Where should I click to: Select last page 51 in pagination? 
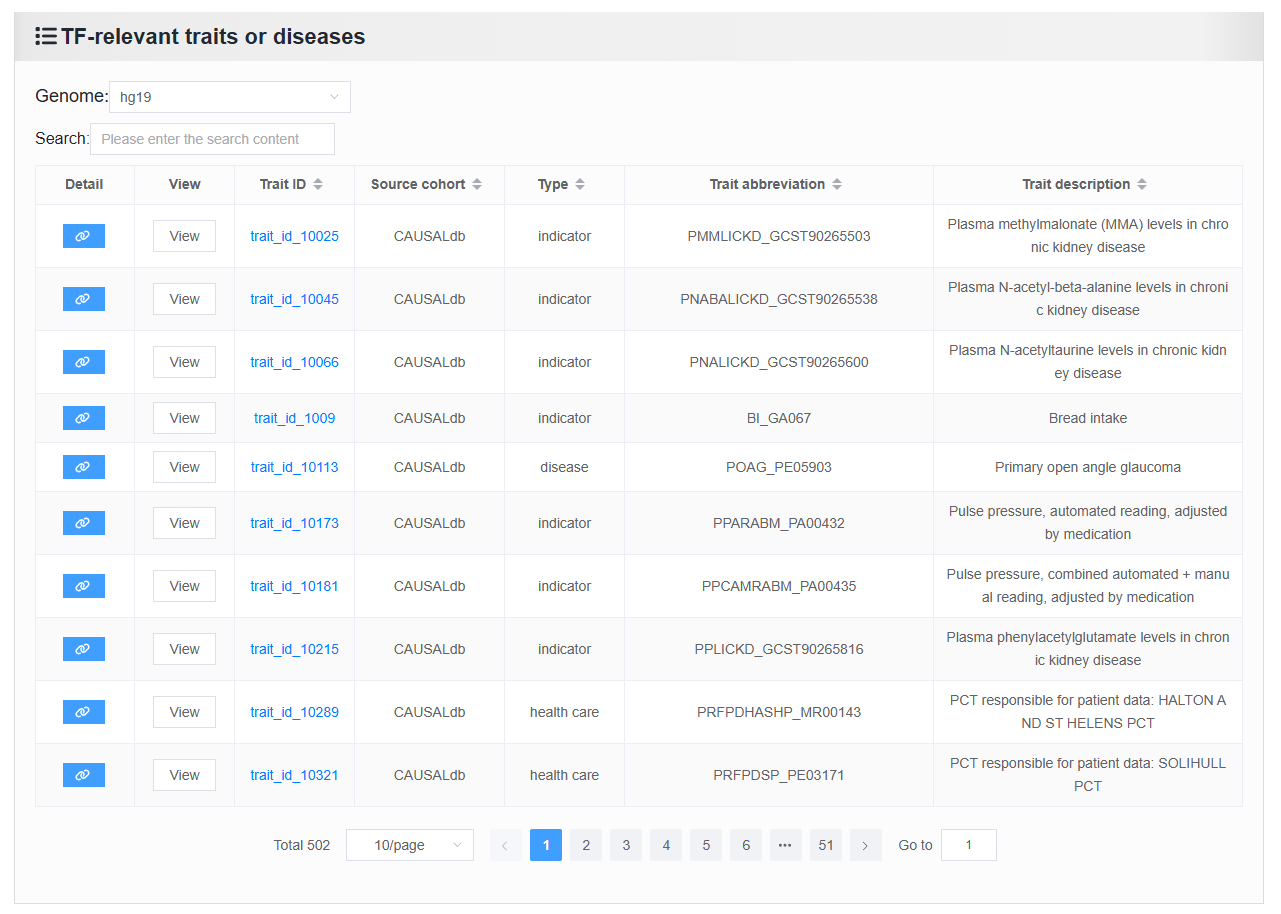click(826, 845)
